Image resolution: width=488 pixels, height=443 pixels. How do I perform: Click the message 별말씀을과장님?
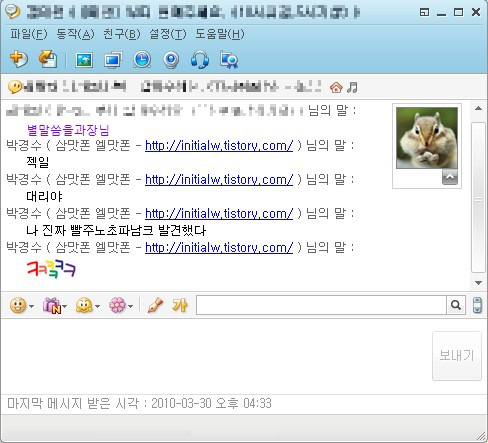[x=68, y=130]
